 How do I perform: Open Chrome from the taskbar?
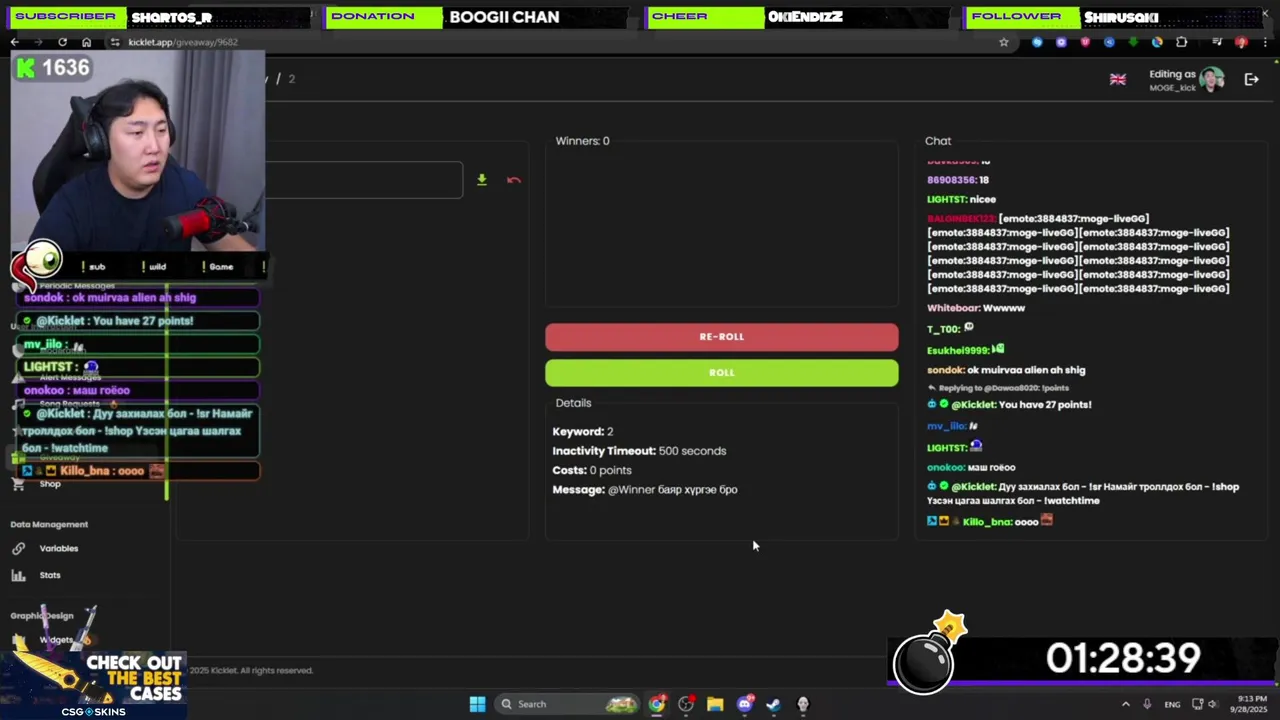pyautogui.click(x=656, y=704)
